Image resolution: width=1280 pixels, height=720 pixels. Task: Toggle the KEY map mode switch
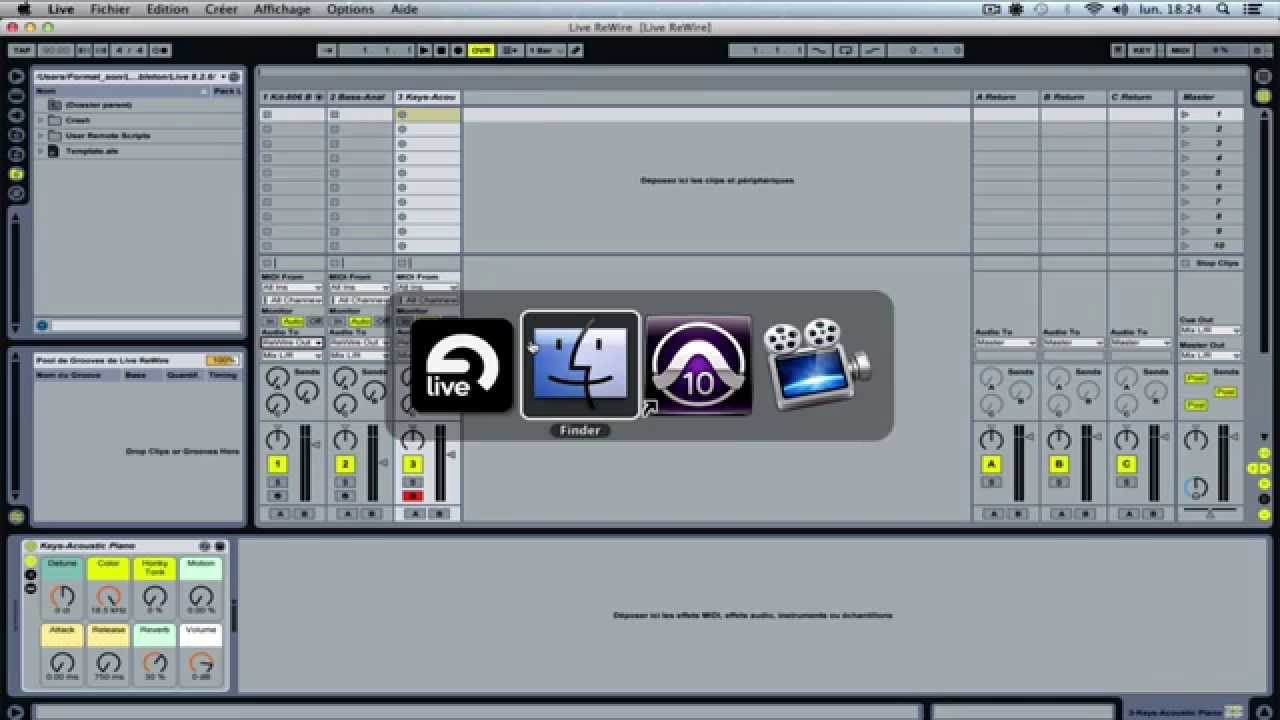tap(1141, 50)
